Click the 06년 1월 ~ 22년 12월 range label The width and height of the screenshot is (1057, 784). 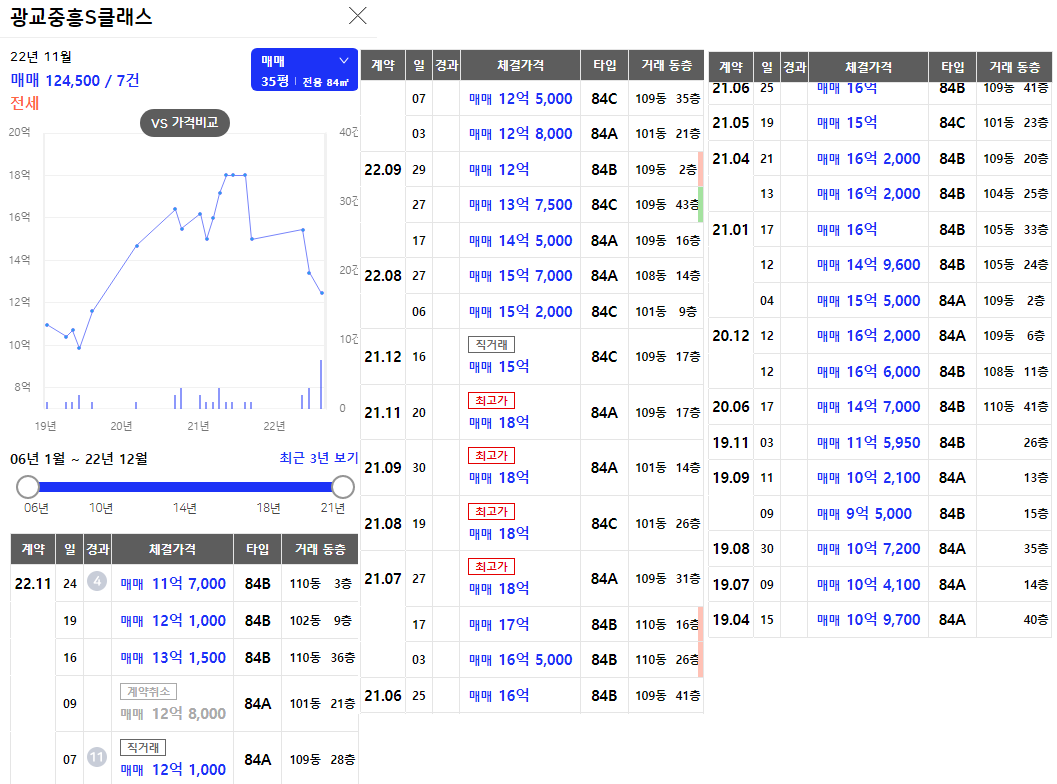[x=79, y=459]
